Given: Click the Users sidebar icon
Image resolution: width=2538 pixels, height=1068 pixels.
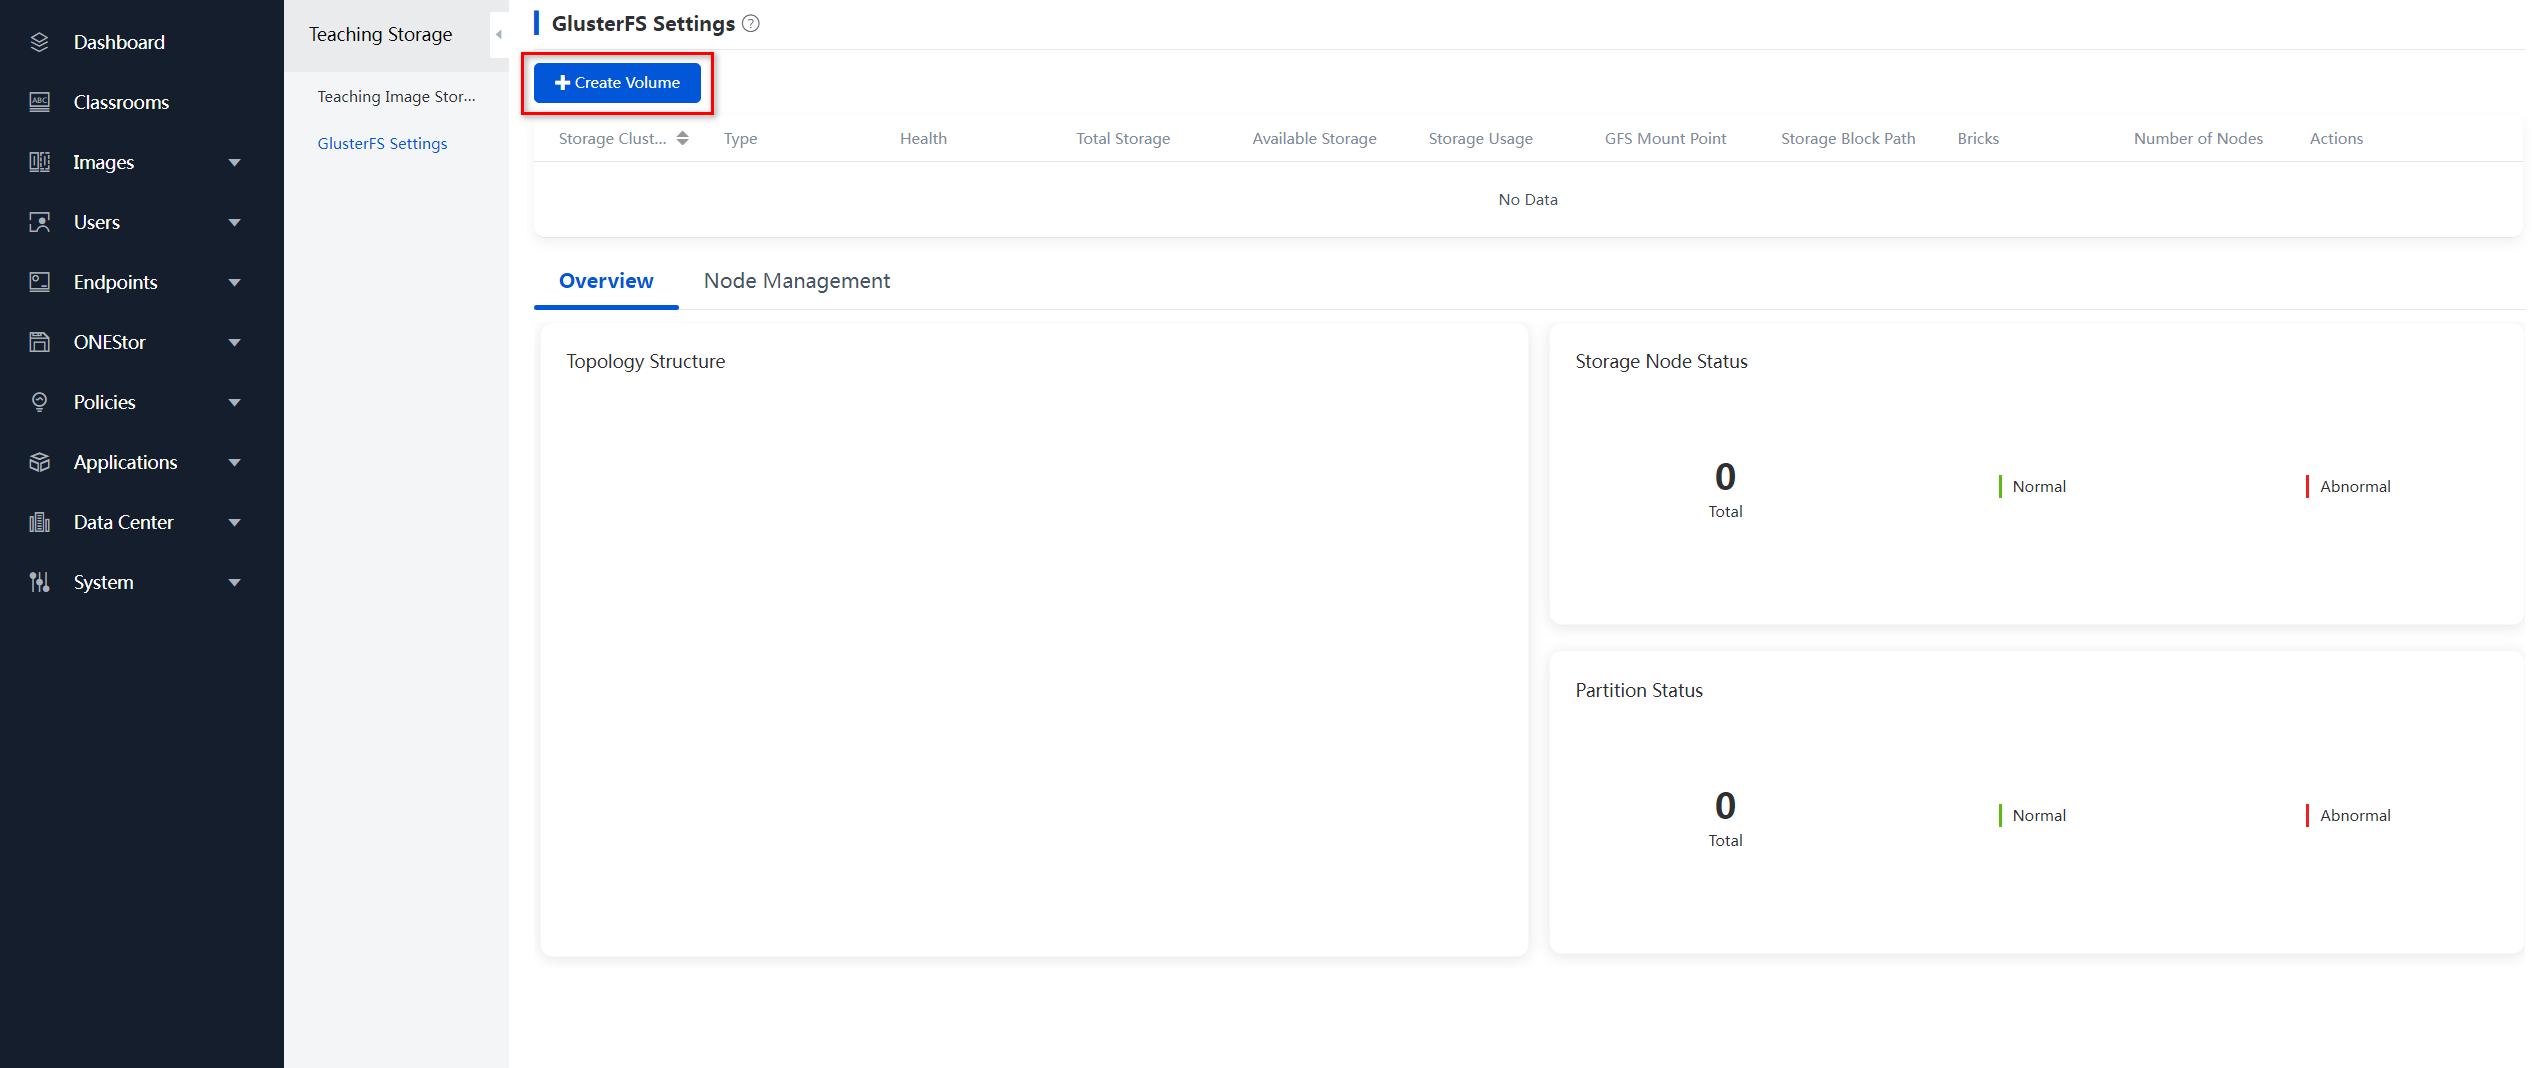Looking at the screenshot, I should pyautogui.click(x=39, y=222).
